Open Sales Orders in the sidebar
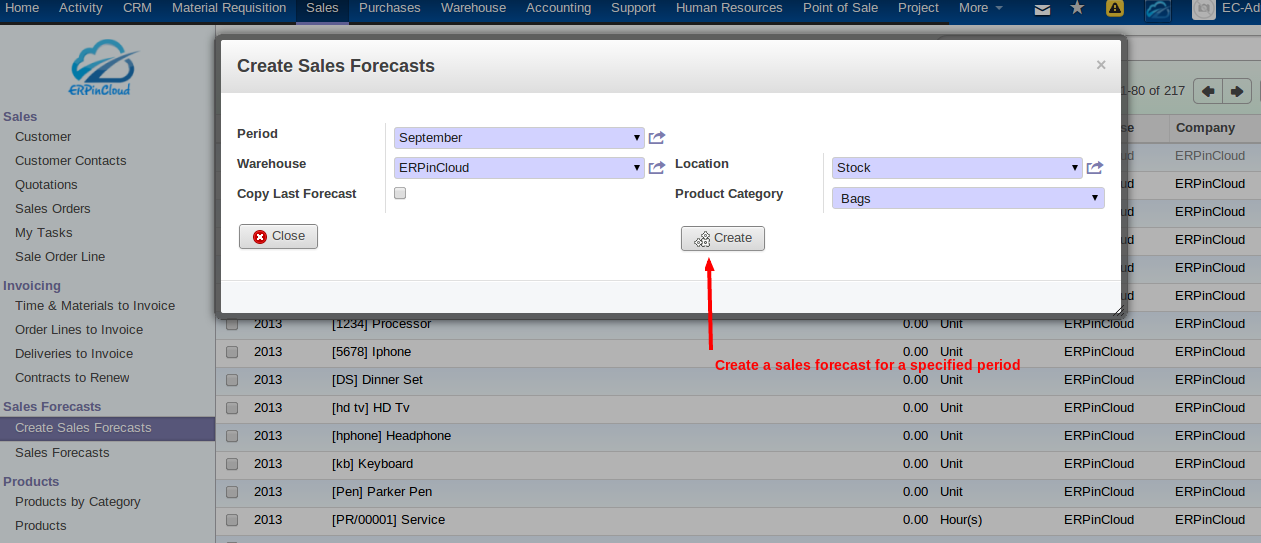 [x=53, y=209]
